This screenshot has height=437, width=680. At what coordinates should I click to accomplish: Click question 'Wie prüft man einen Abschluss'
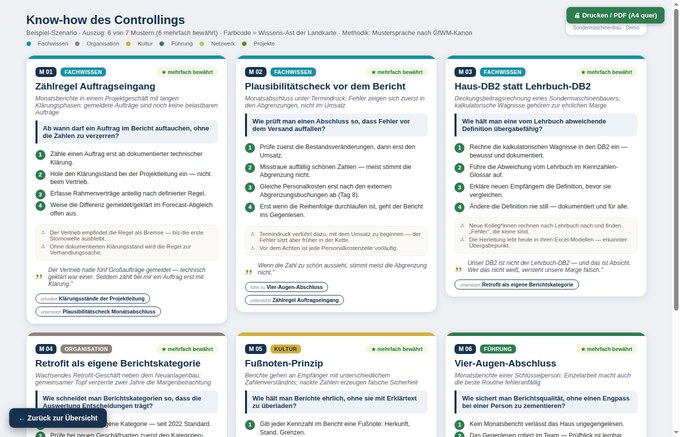pos(336,125)
